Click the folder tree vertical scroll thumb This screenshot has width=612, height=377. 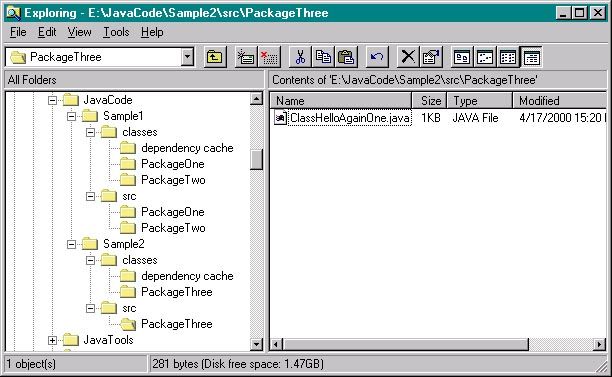coord(256,159)
